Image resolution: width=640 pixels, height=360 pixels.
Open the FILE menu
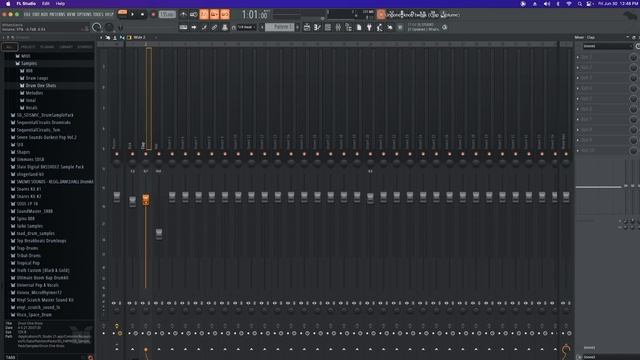pos(27,14)
